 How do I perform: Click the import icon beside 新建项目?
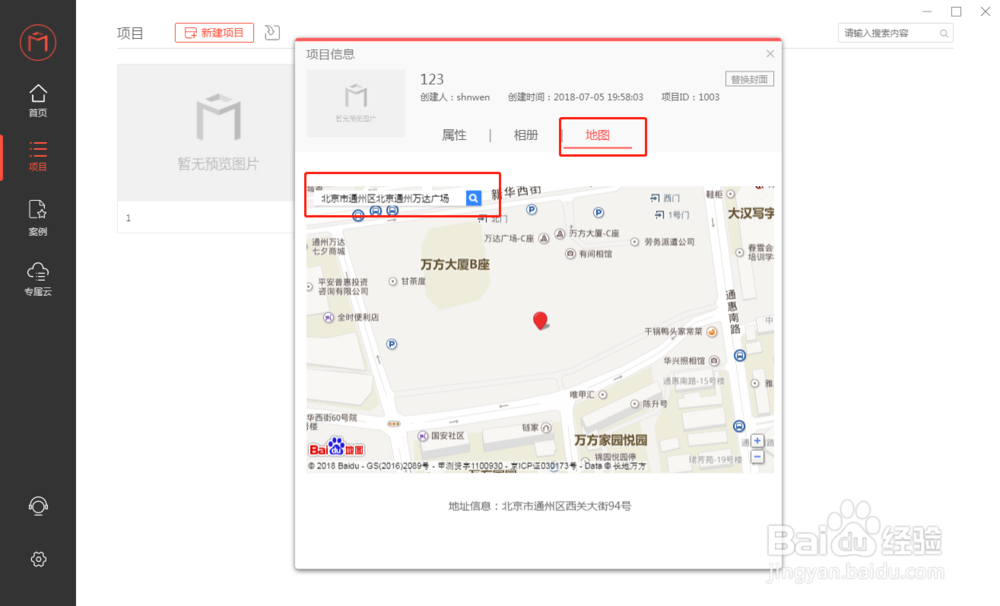point(272,32)
